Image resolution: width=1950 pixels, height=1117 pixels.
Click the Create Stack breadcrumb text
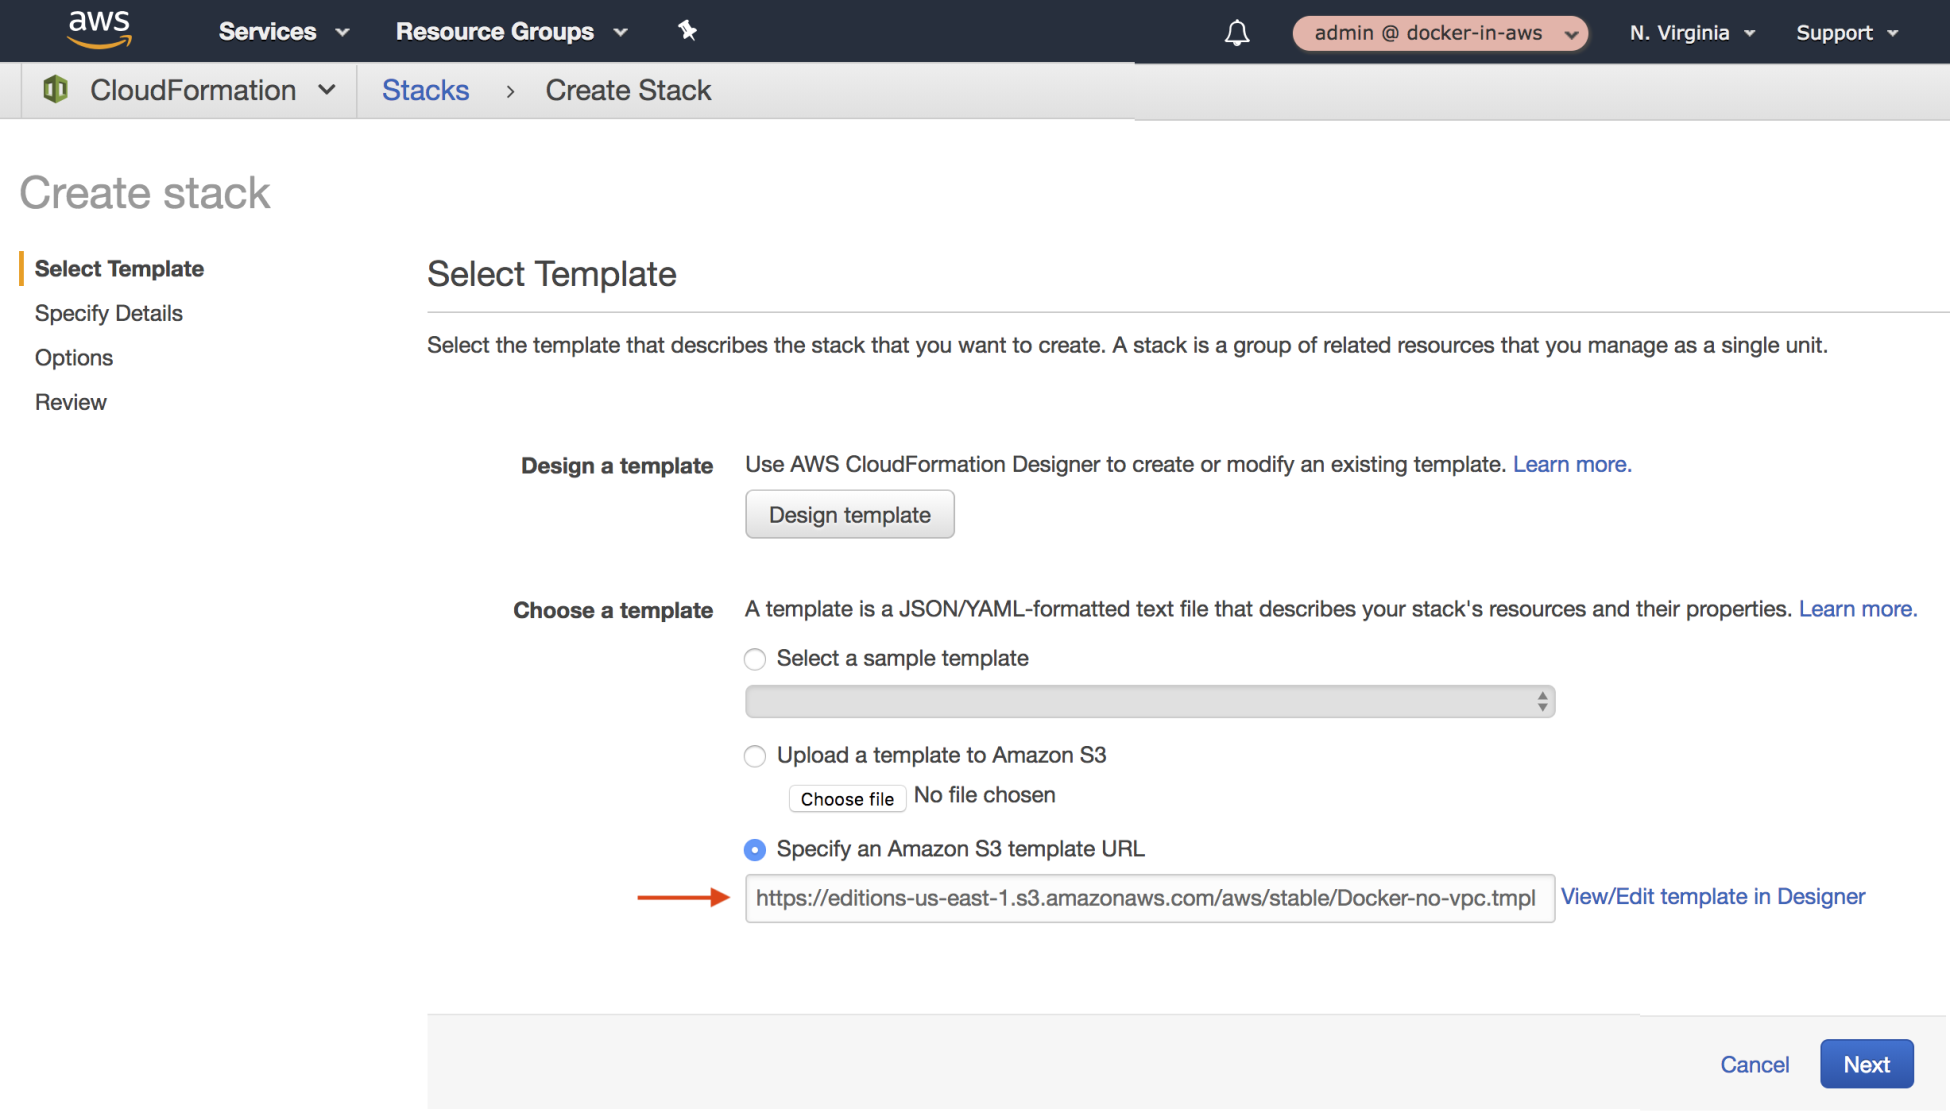point(628,90)
